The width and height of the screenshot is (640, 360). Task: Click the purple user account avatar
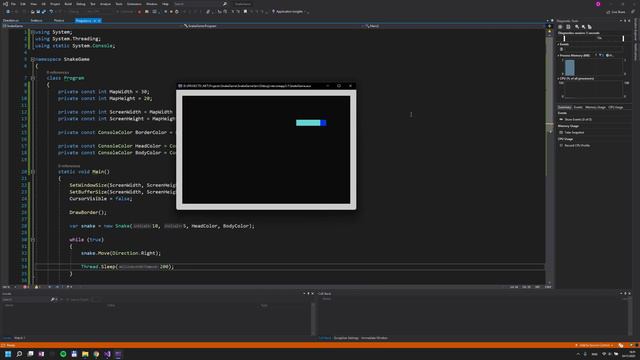598,4
